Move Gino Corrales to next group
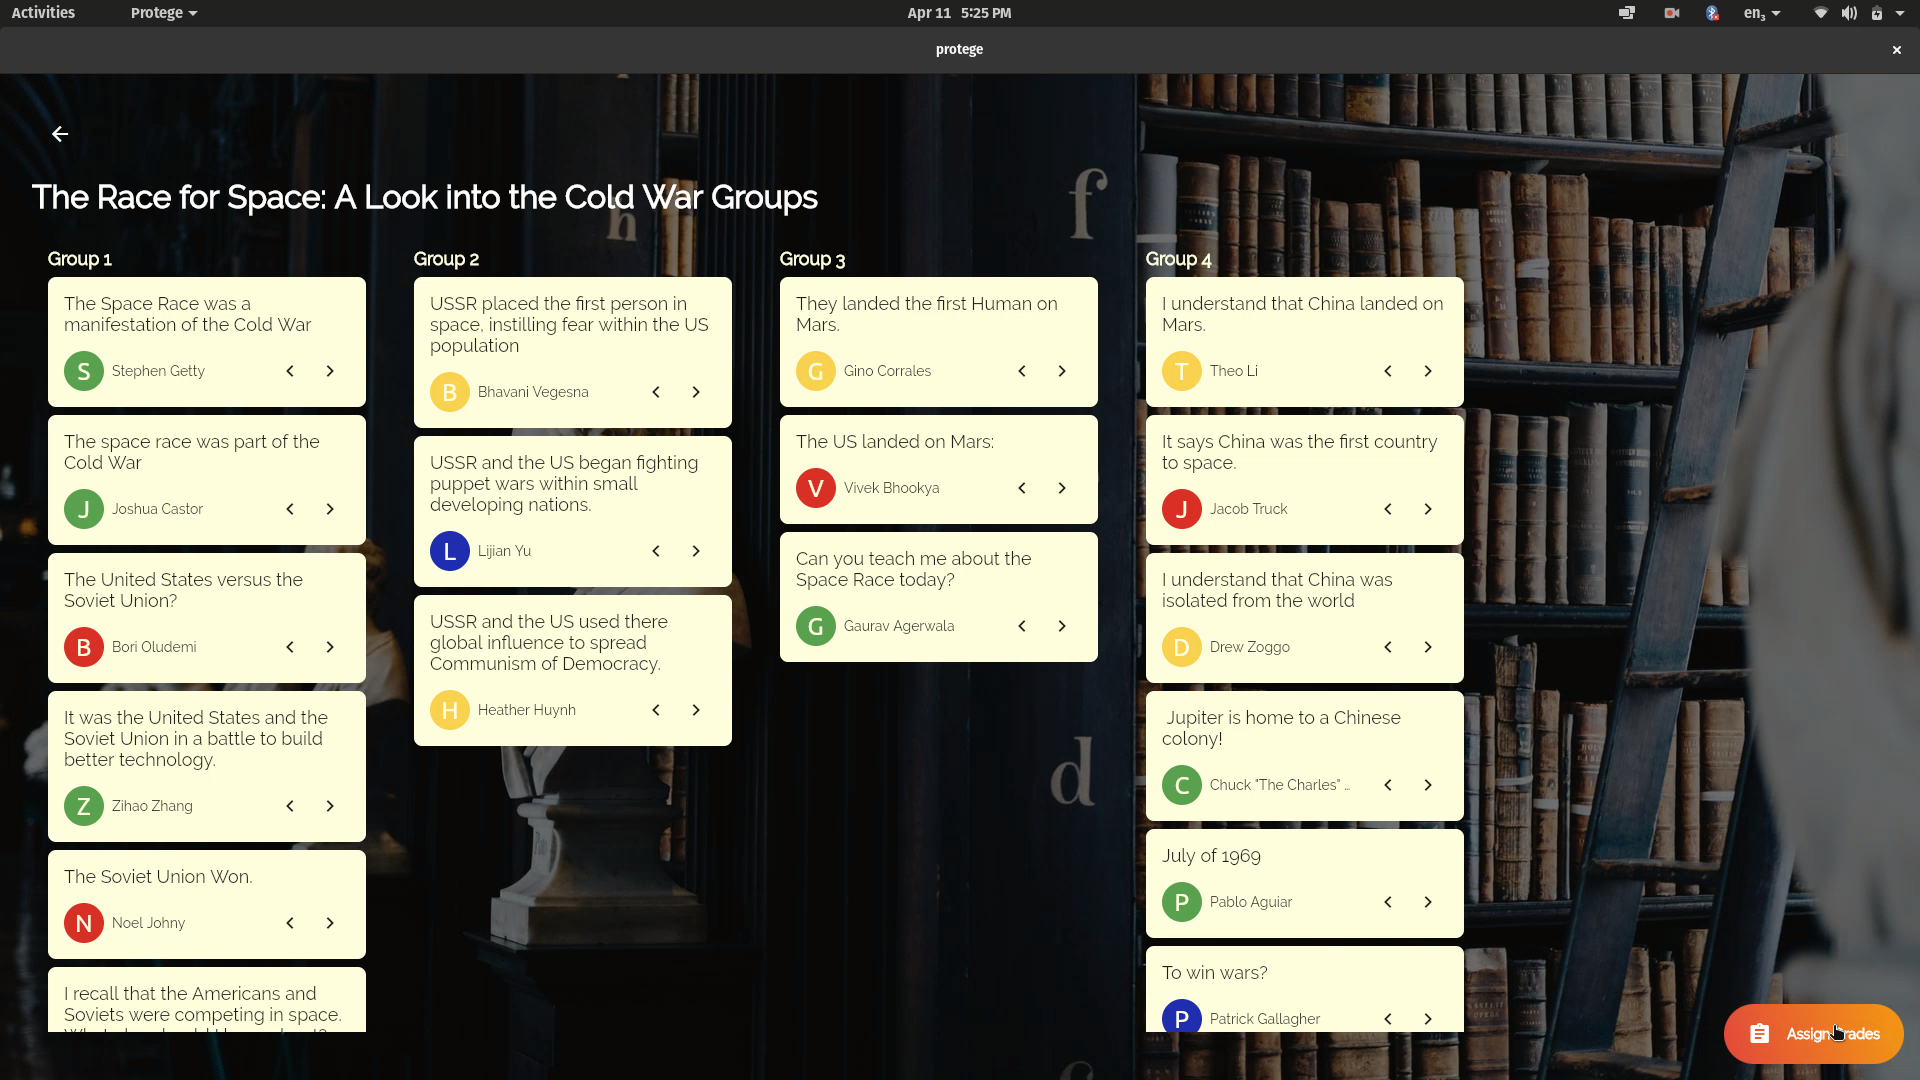The height and width of the screenshot is (1080, 1920). tap(1062, 371)
